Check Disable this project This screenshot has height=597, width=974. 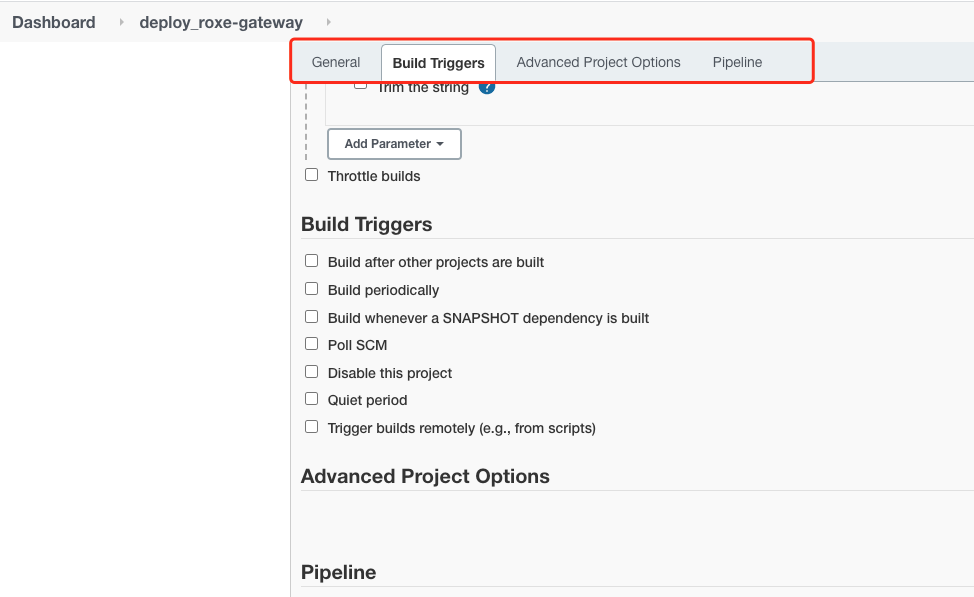click(311, 372)
